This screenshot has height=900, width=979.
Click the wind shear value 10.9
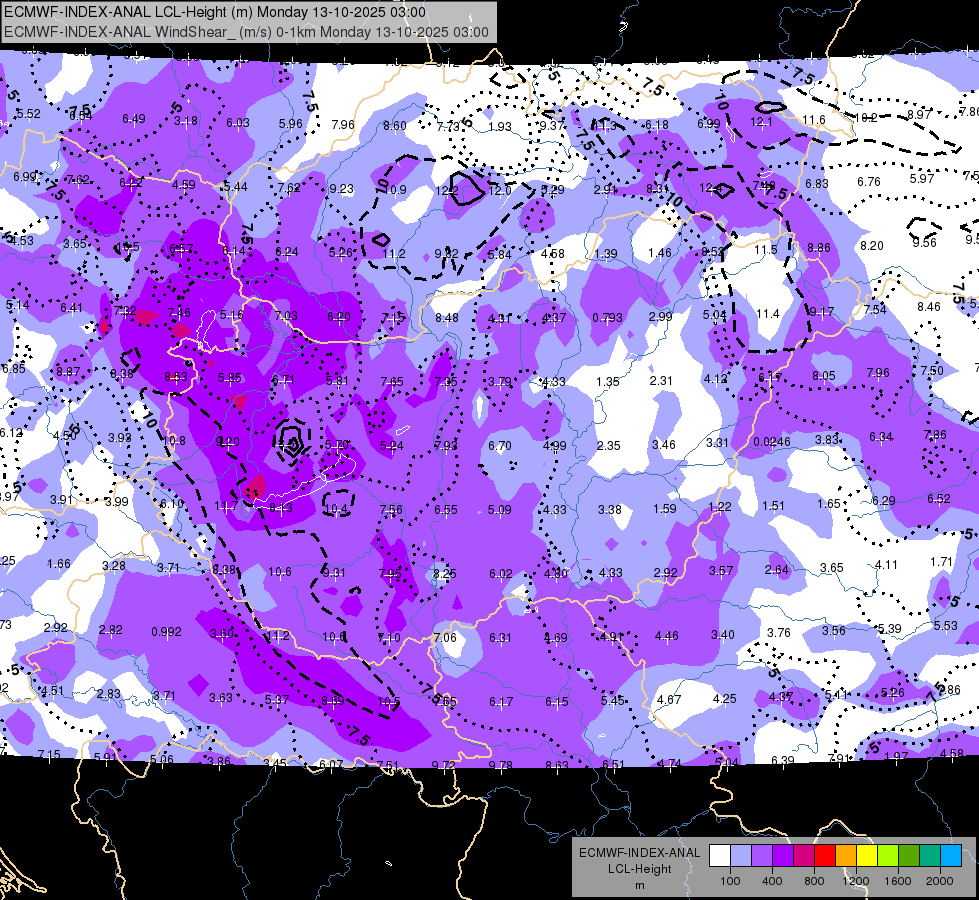tap(395, 189)
